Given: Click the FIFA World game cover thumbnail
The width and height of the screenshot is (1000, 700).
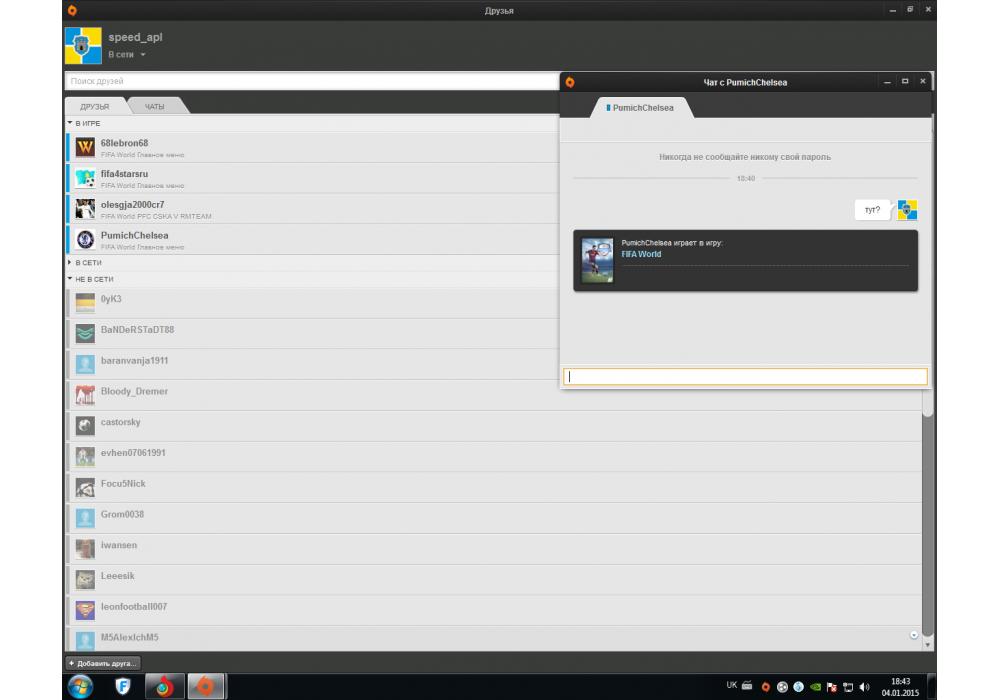Looking at the screenshot, I should pos(598,260).
